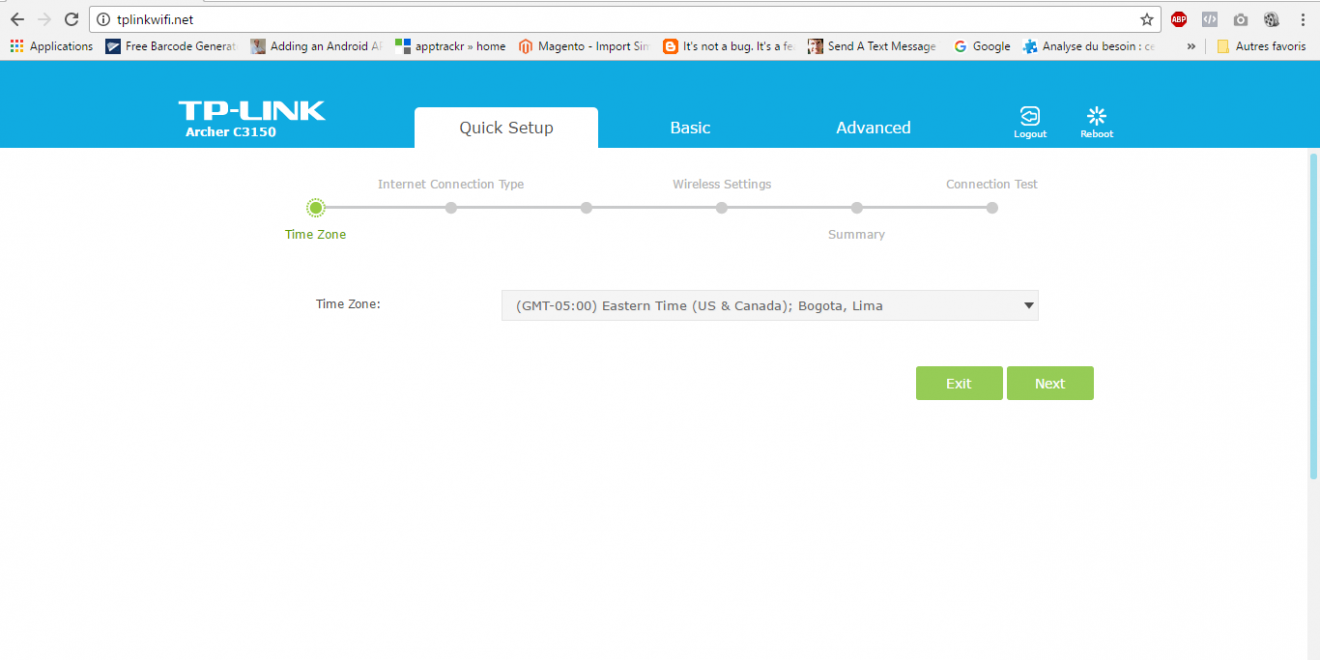Image resolution: width=1320 pixels, height=660 pixels.
Task: Click the Reboot icon
Action: point(1096,121)
